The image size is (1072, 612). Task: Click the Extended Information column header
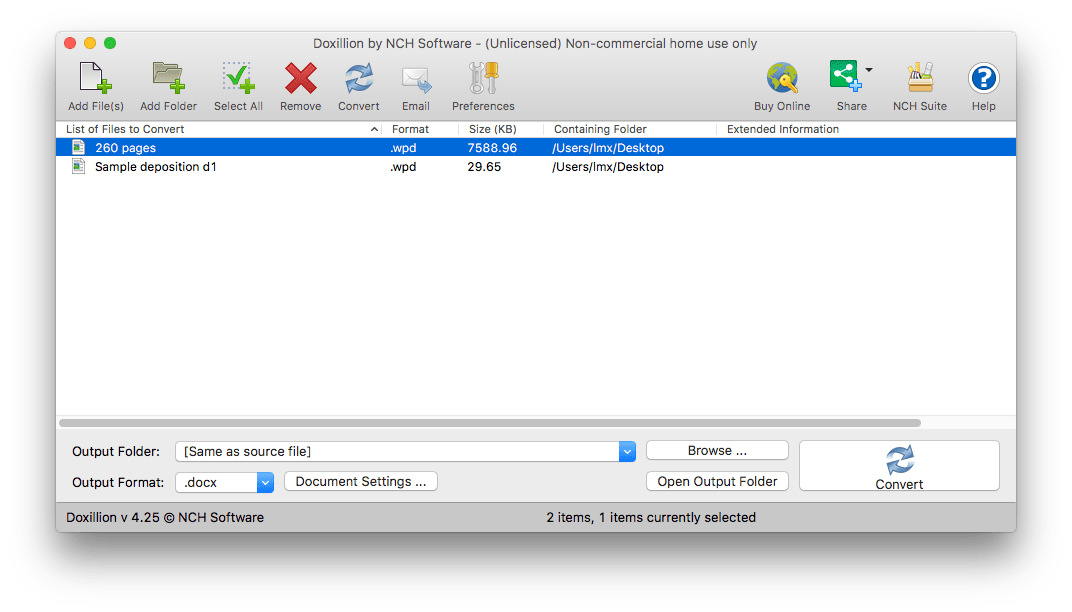[783, 129]
